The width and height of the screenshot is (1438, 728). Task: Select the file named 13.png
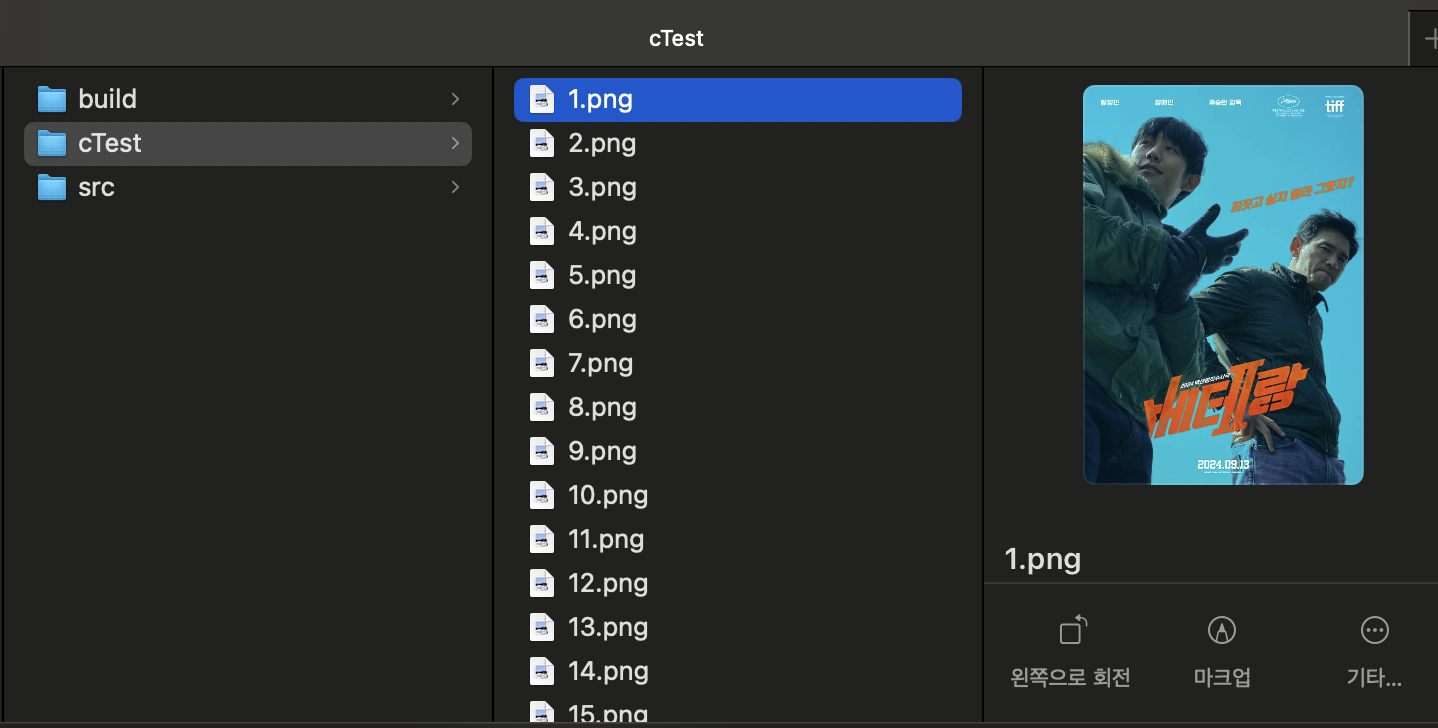click(608, 628)
